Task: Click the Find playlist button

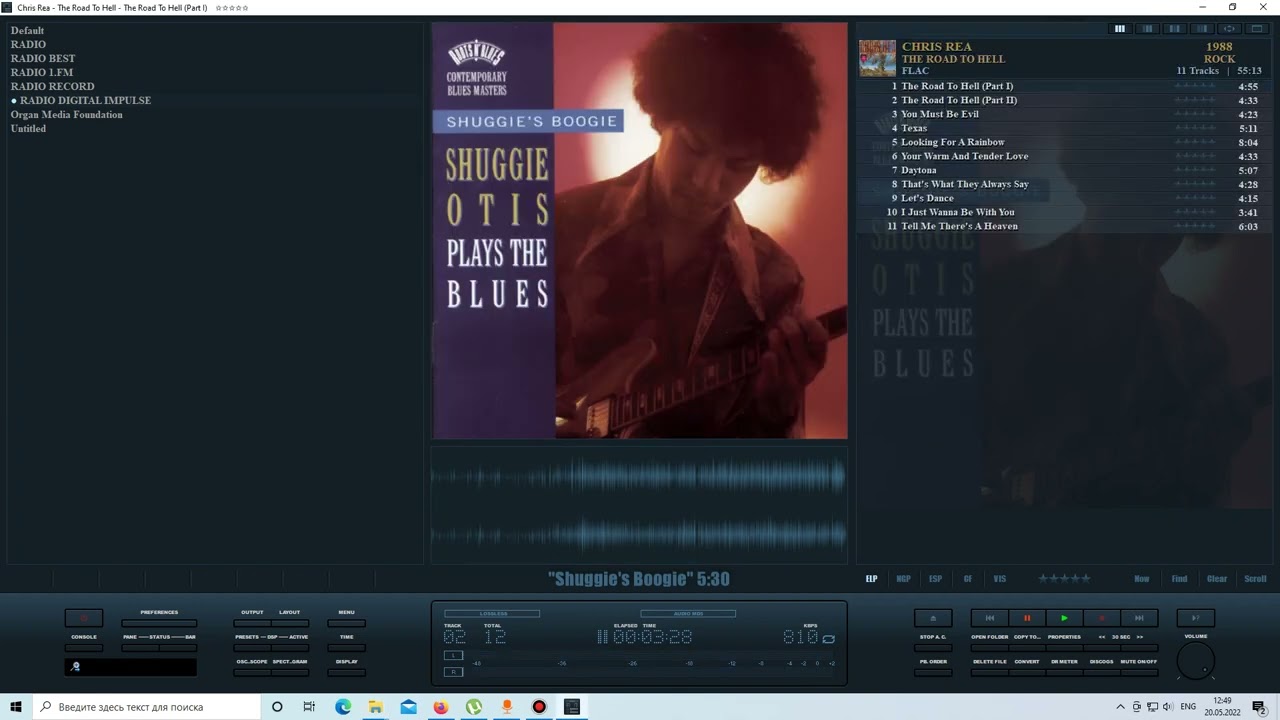Action: (1180, 579)
